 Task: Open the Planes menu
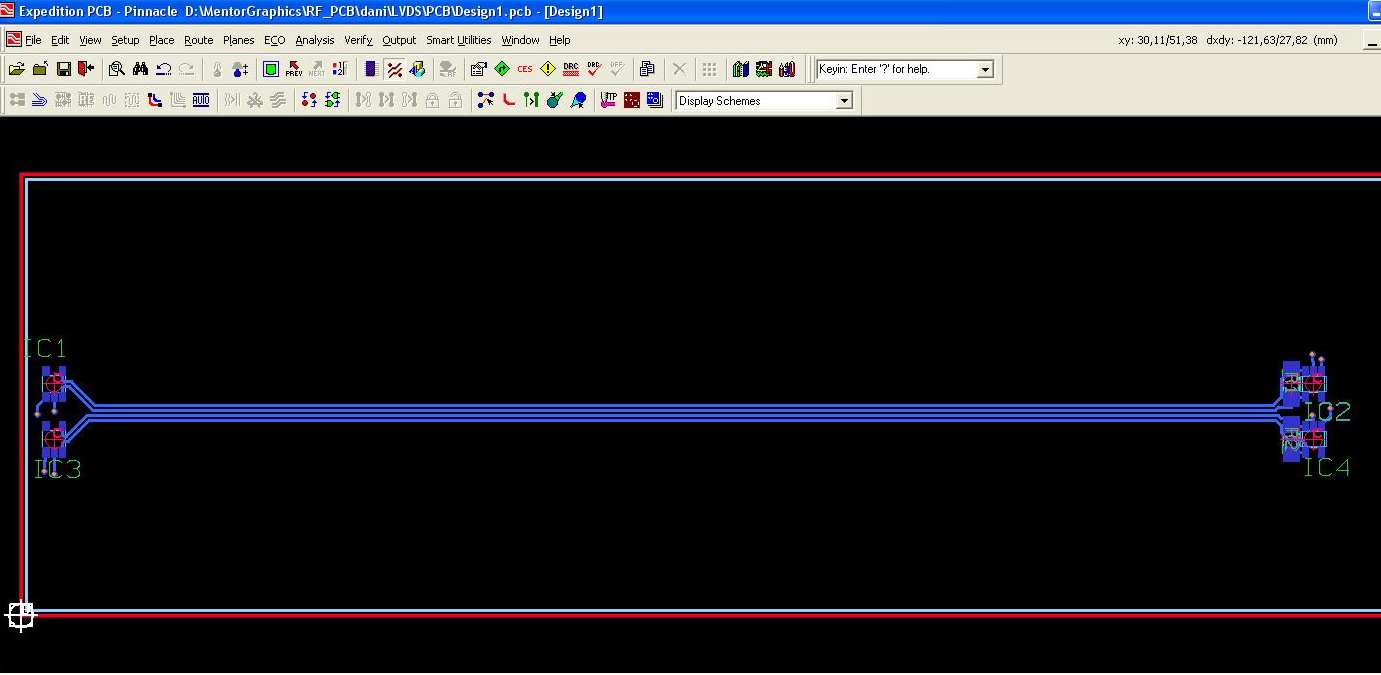[238, 40]
